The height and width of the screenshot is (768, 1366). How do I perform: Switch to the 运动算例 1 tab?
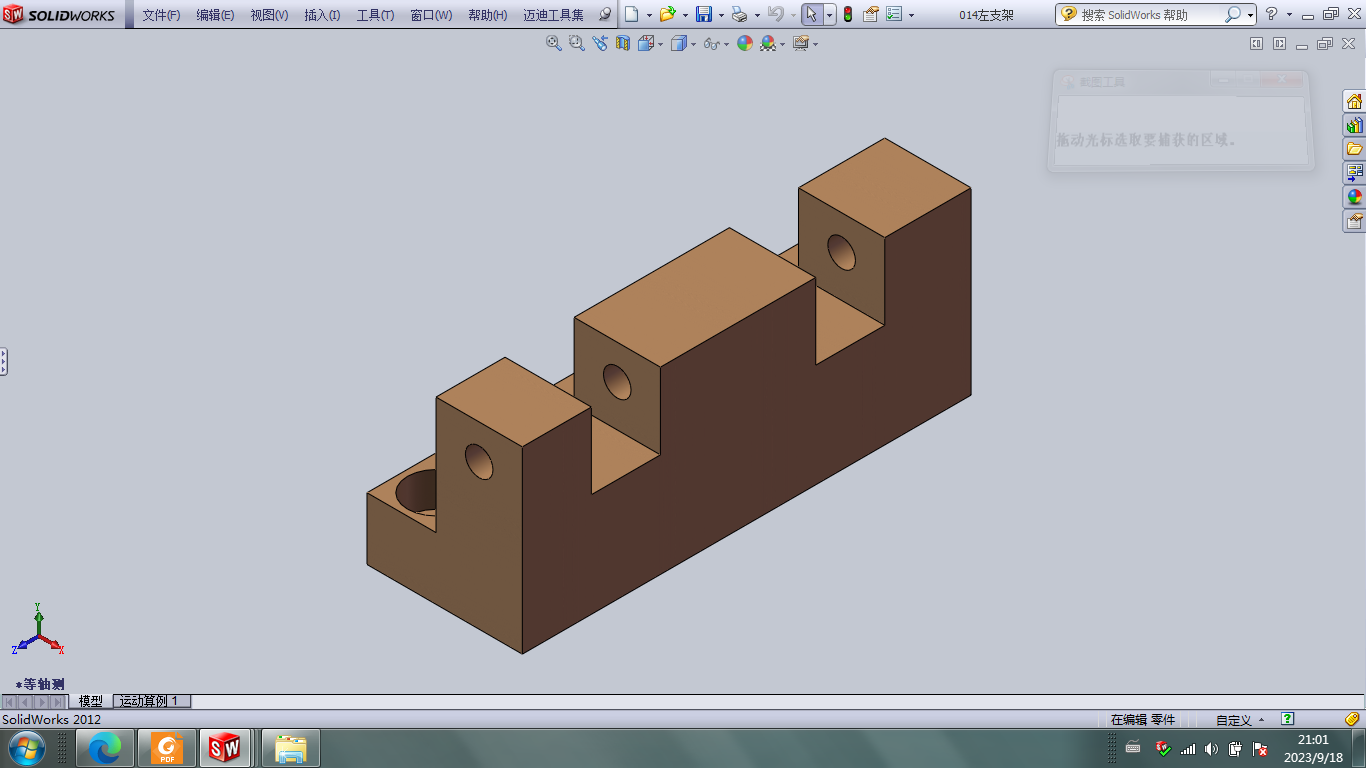pos(152,701)
